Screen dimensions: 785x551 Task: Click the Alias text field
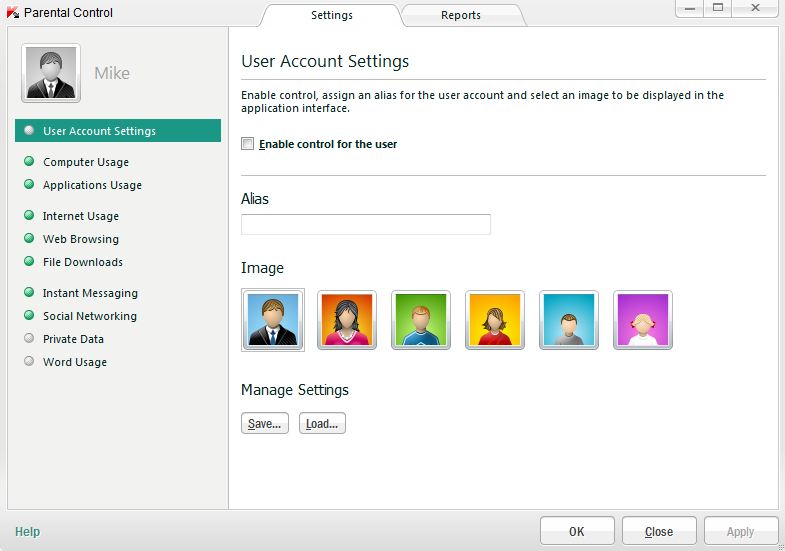pos(365,225)
